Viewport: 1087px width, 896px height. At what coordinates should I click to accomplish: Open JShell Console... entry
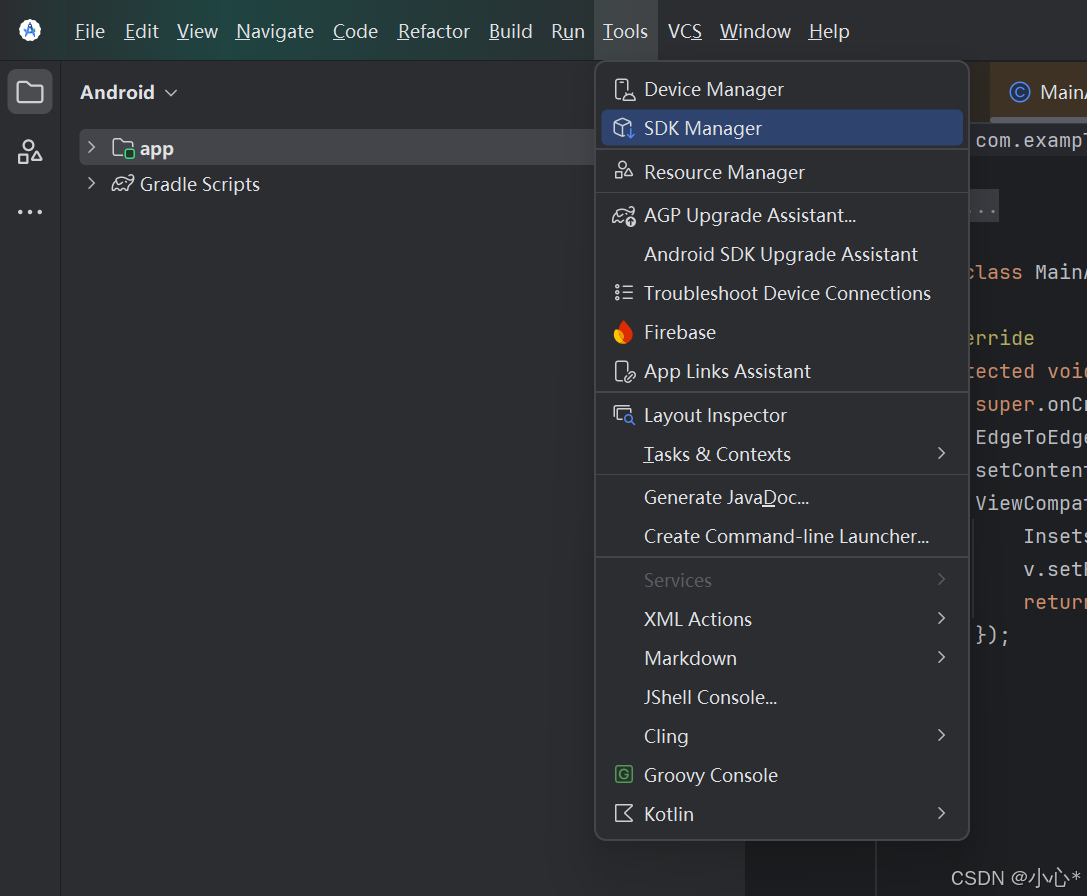pyautogui.click(x=782, y=697)
